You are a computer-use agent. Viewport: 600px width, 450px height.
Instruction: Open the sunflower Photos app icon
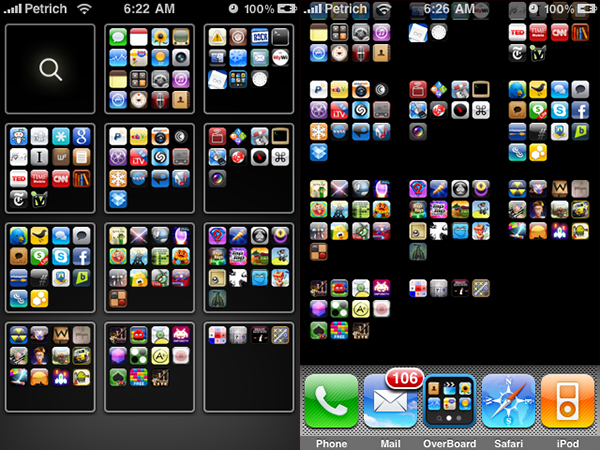pos(160,37)
